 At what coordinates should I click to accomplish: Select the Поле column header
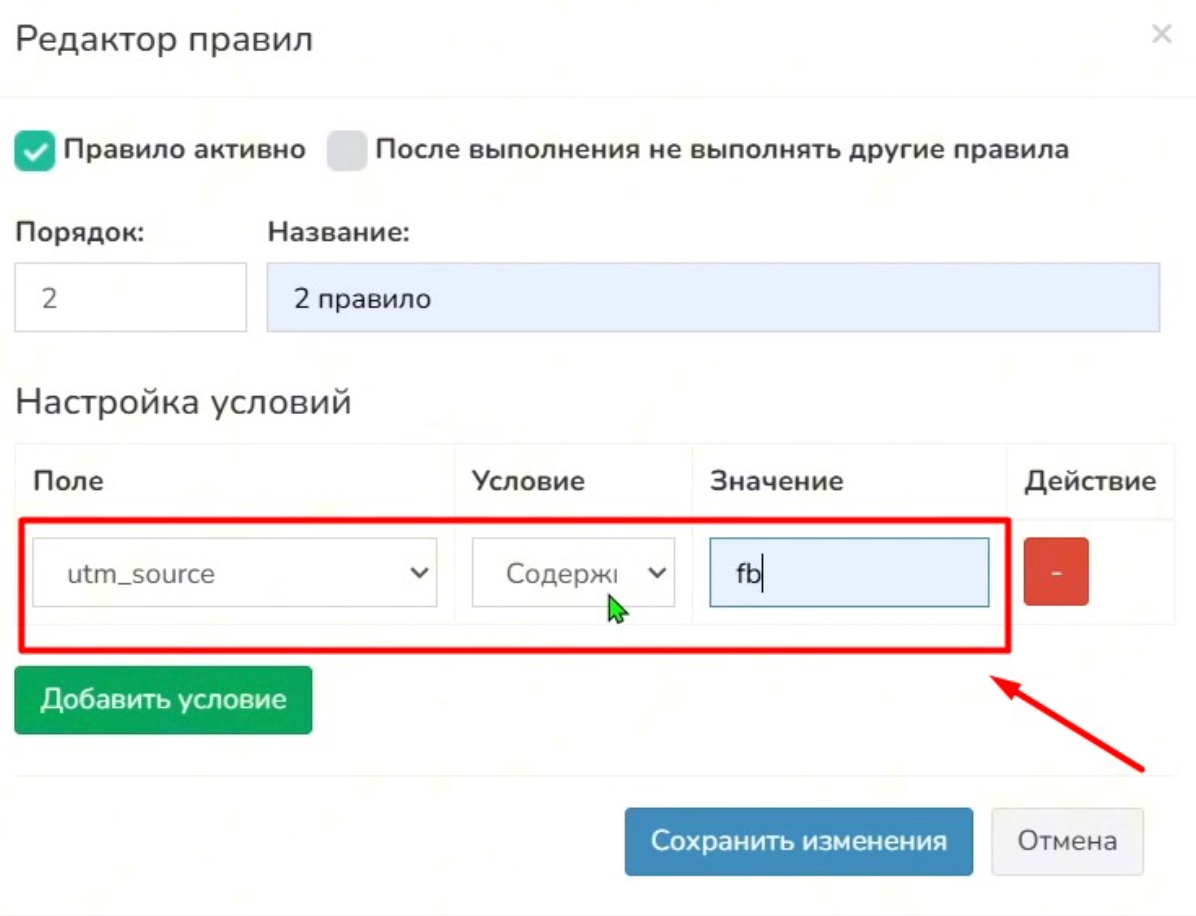pyautogui.click(x=68, y=481)
